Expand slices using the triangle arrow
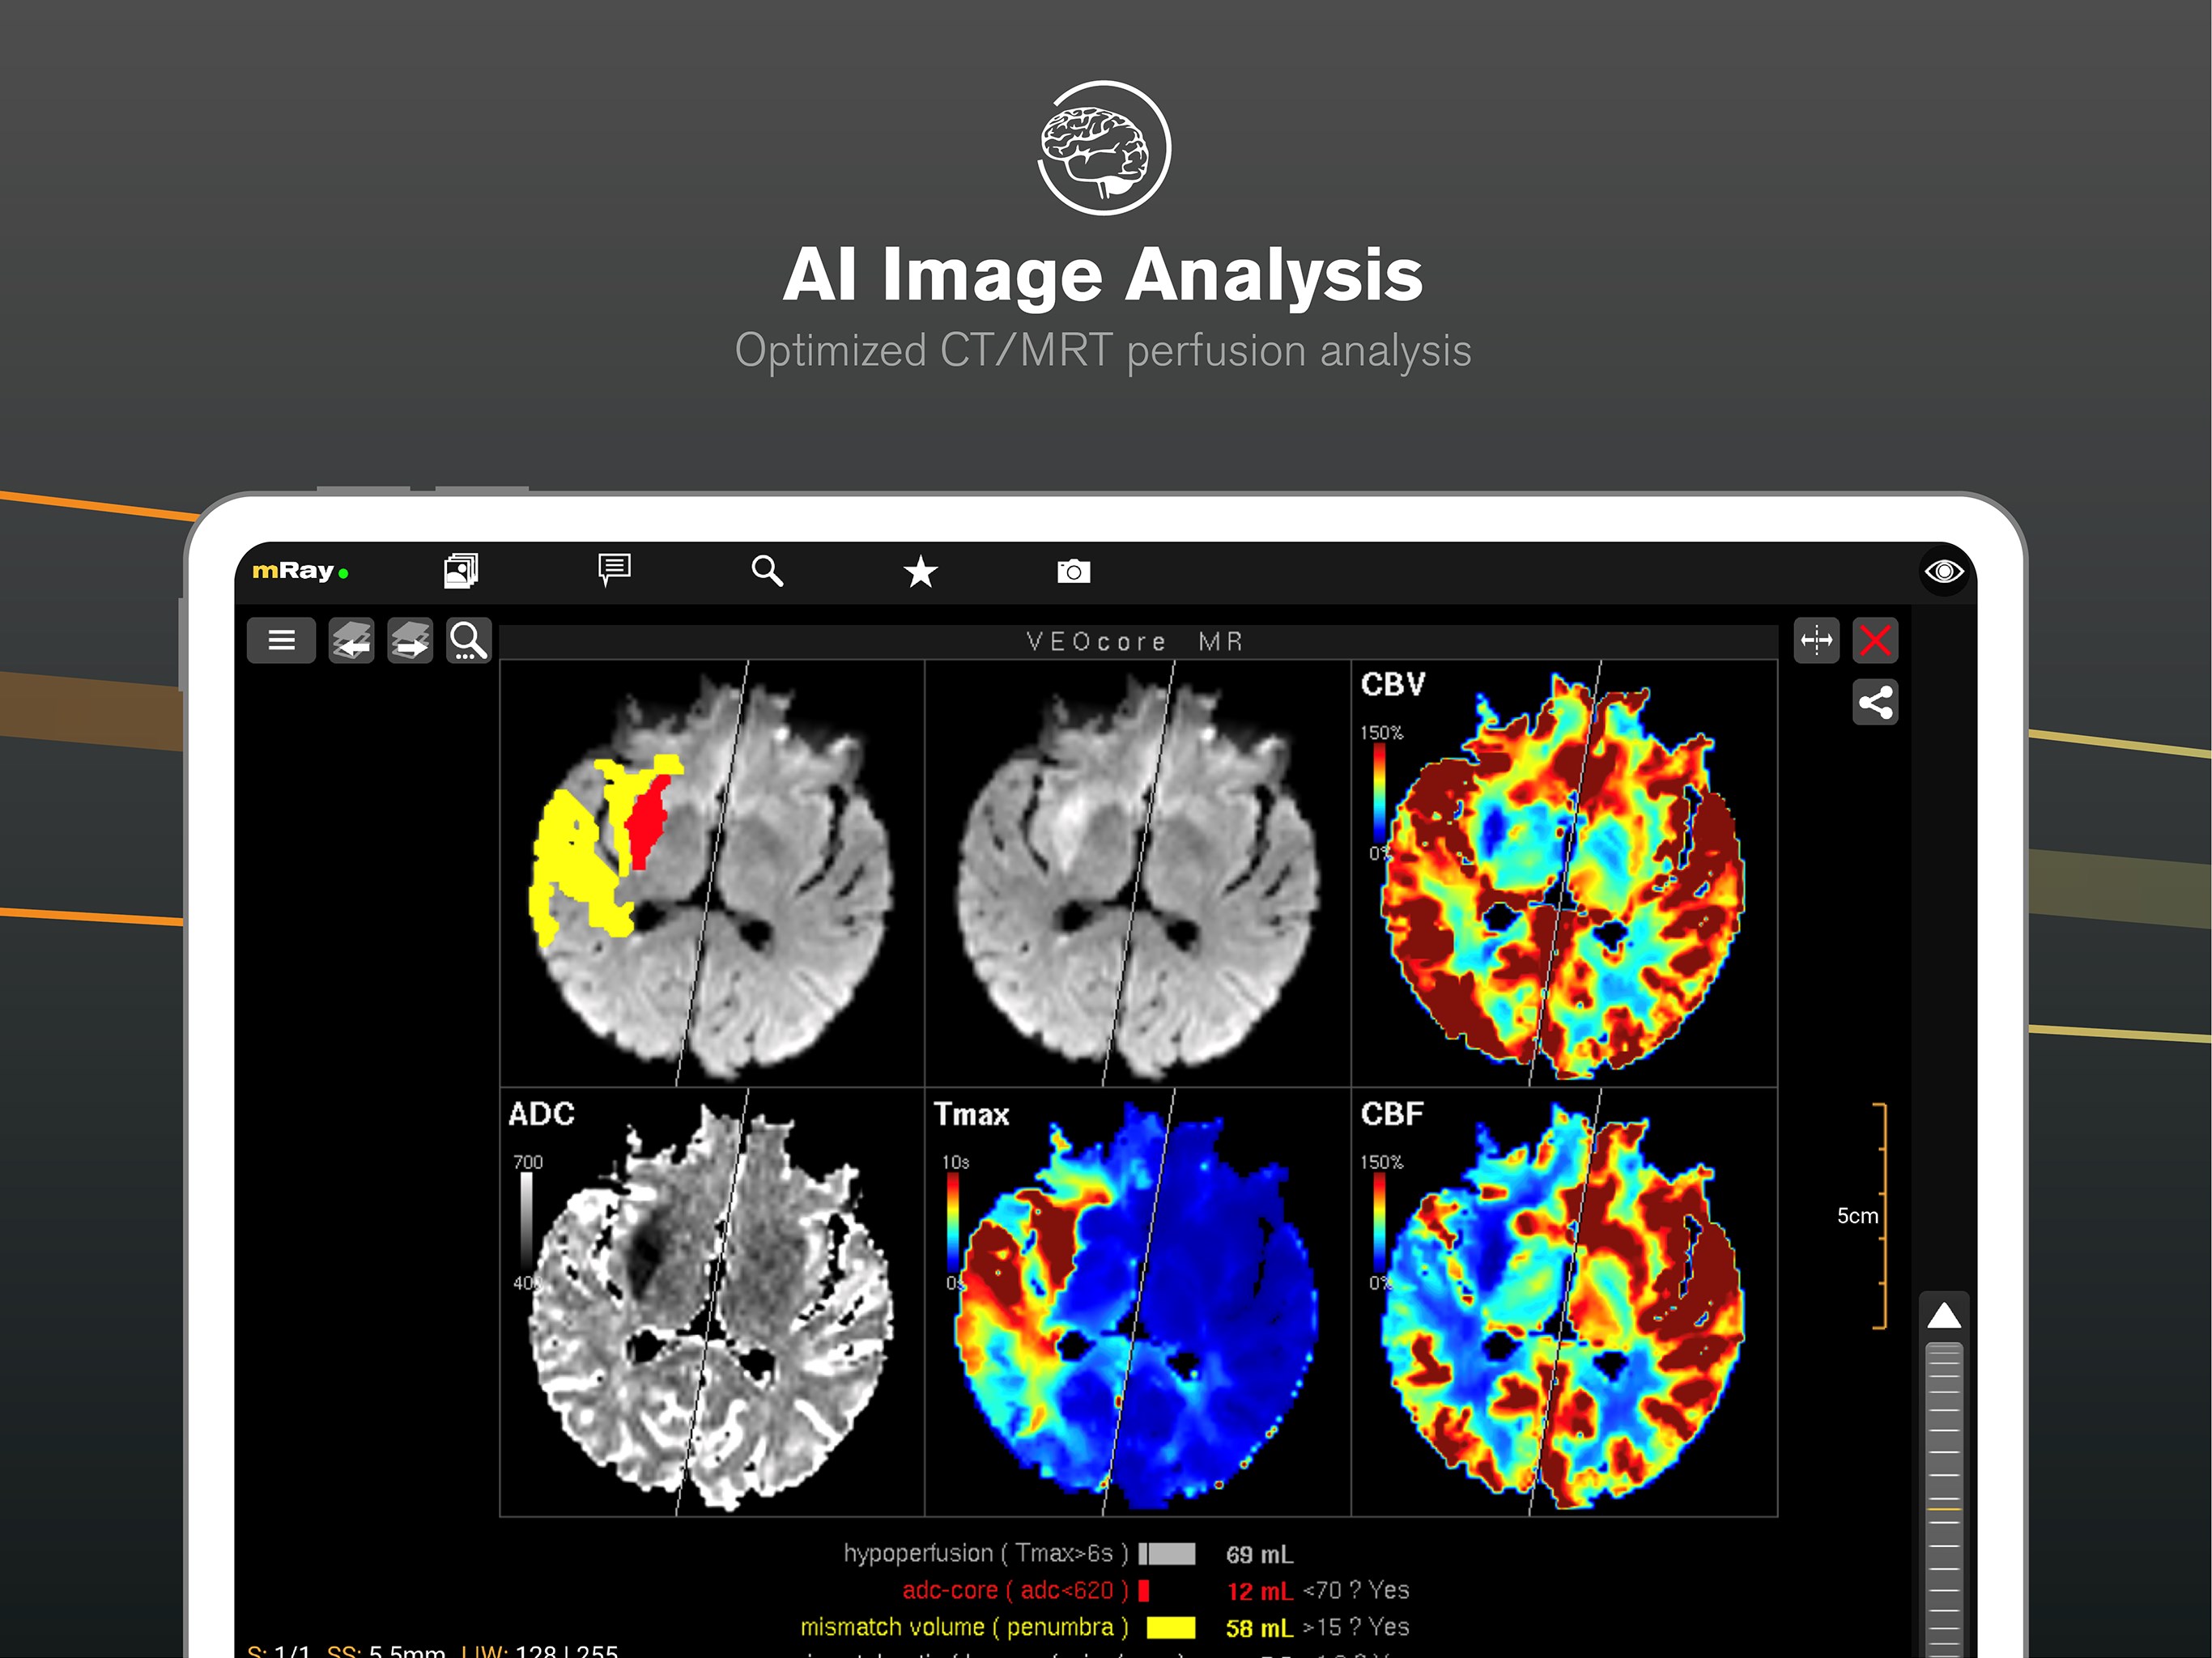 click(1944, 1316)
